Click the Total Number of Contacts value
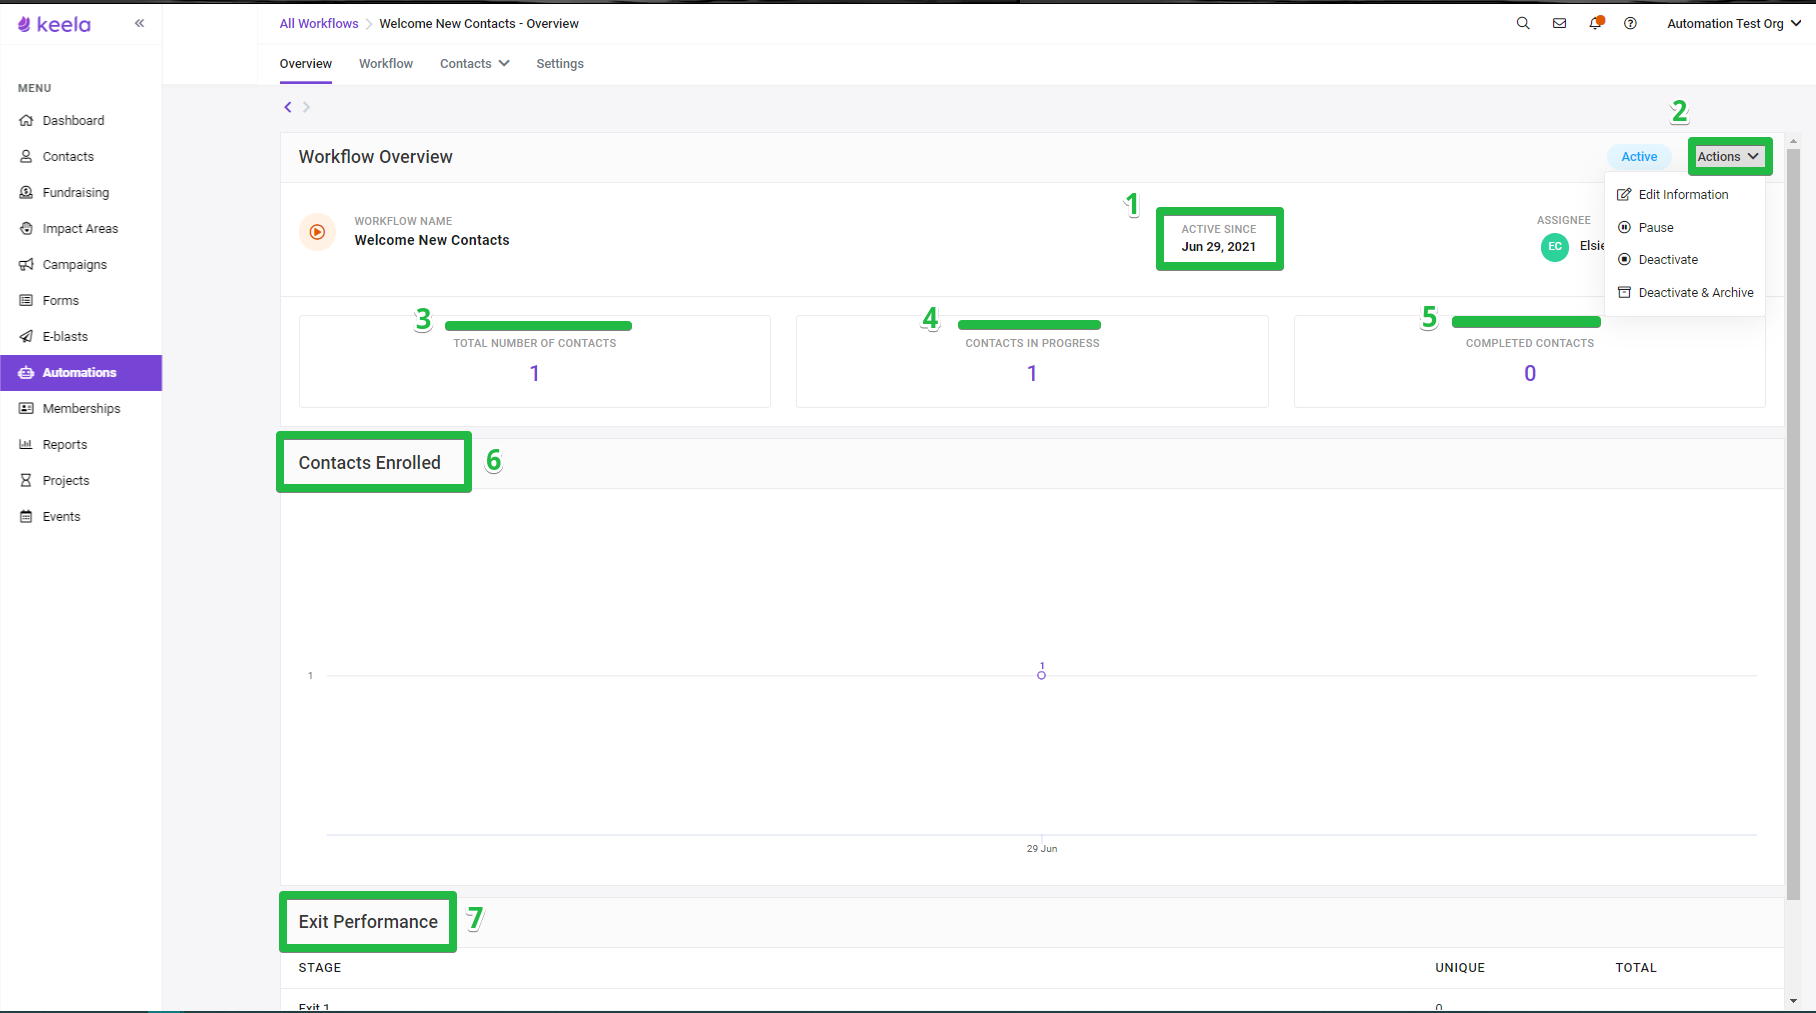This screenshot has height=1013, width=1816. (x=535, y=373)
